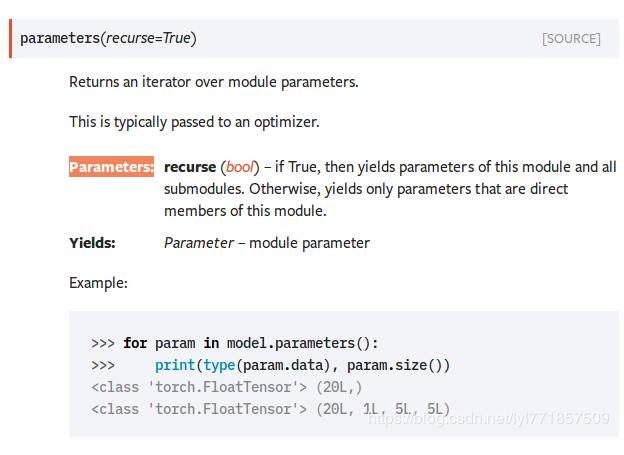The image size is (624, 455).
Task: Click the "Yields:" field label
Action: pyautogui.click(x=92, y=243)
